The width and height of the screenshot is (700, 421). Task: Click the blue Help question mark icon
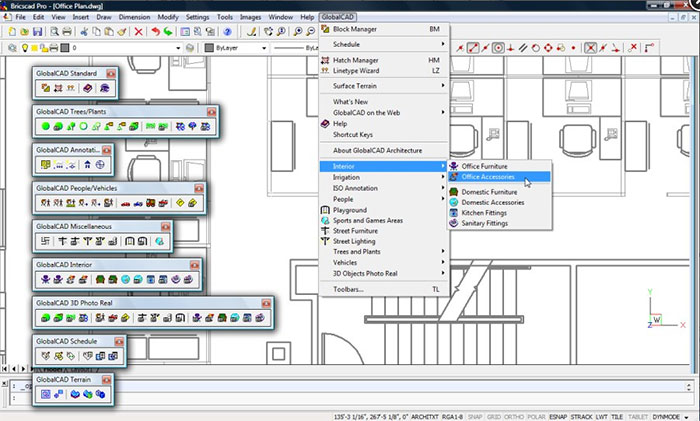click(x=228, y=32)
